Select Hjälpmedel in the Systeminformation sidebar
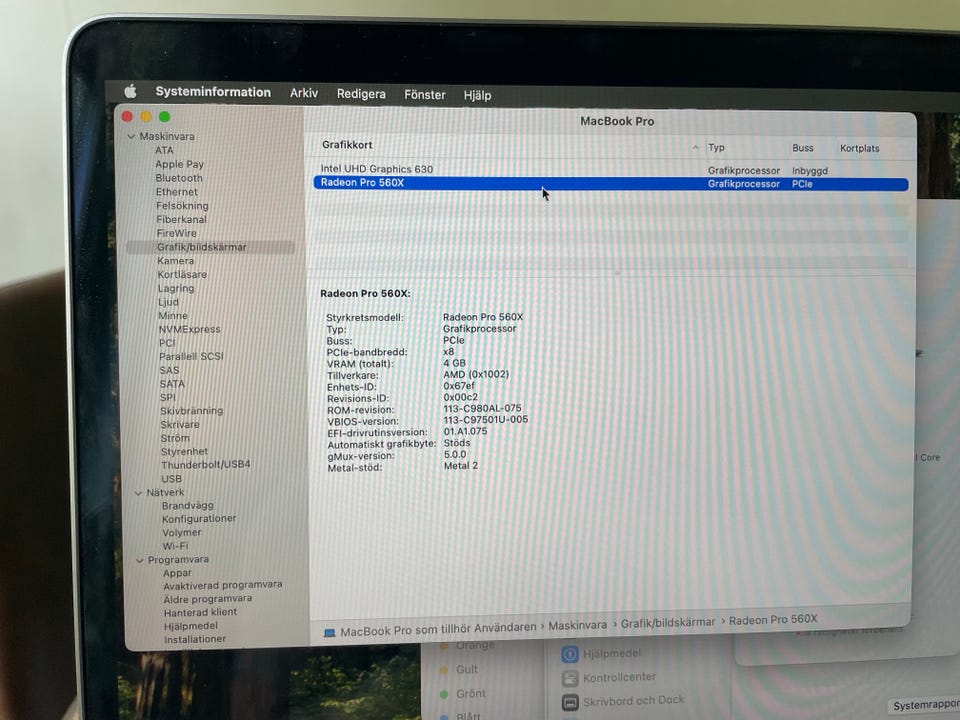Image resolution: width=960 pixels, height=720 pixels. point(191,626)
